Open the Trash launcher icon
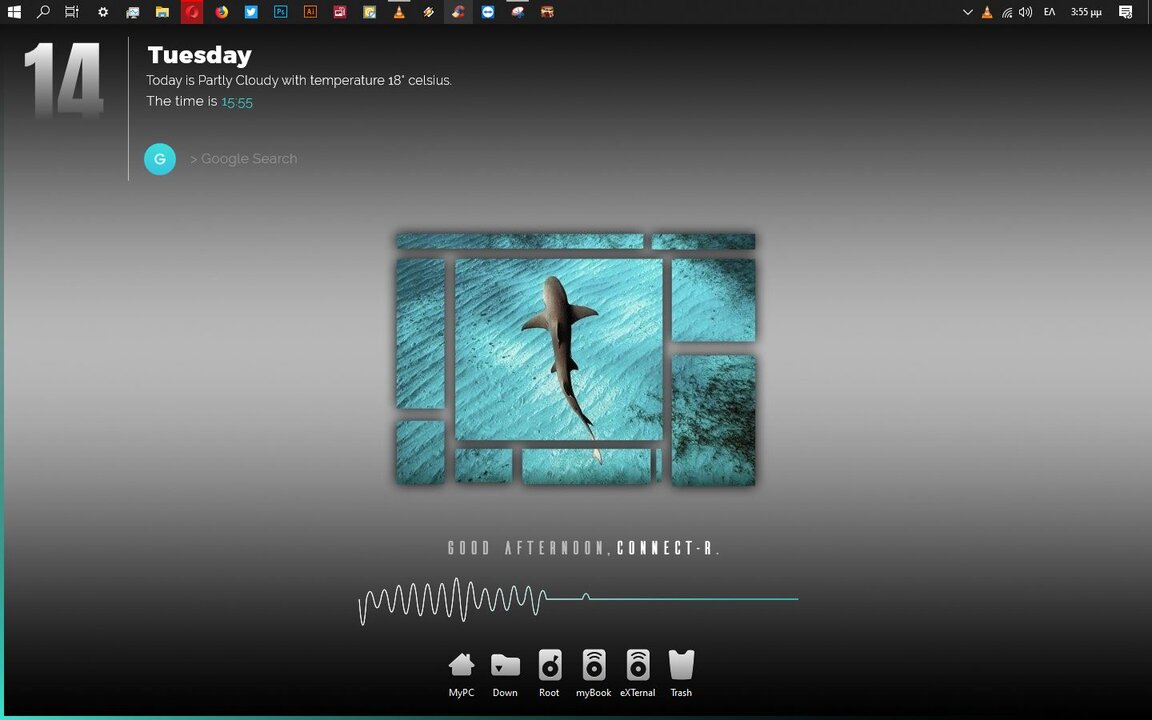1152x720 pixels. [681, 664]
